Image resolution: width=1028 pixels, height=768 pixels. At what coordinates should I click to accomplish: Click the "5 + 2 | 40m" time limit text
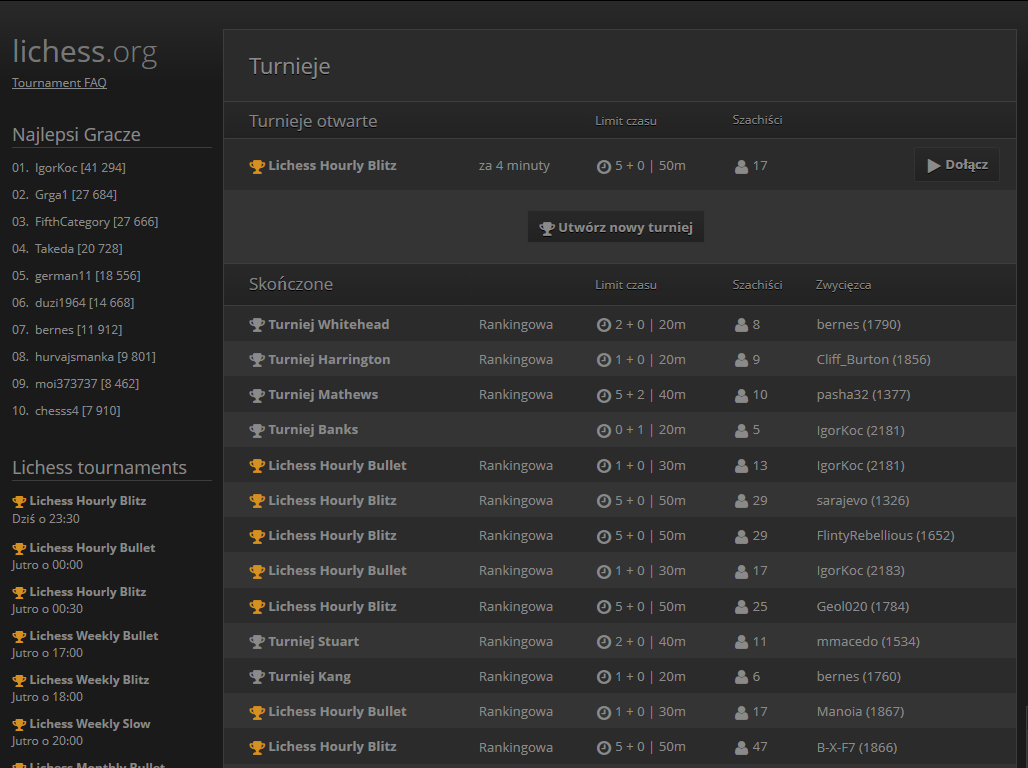click(x=650, y=394)
